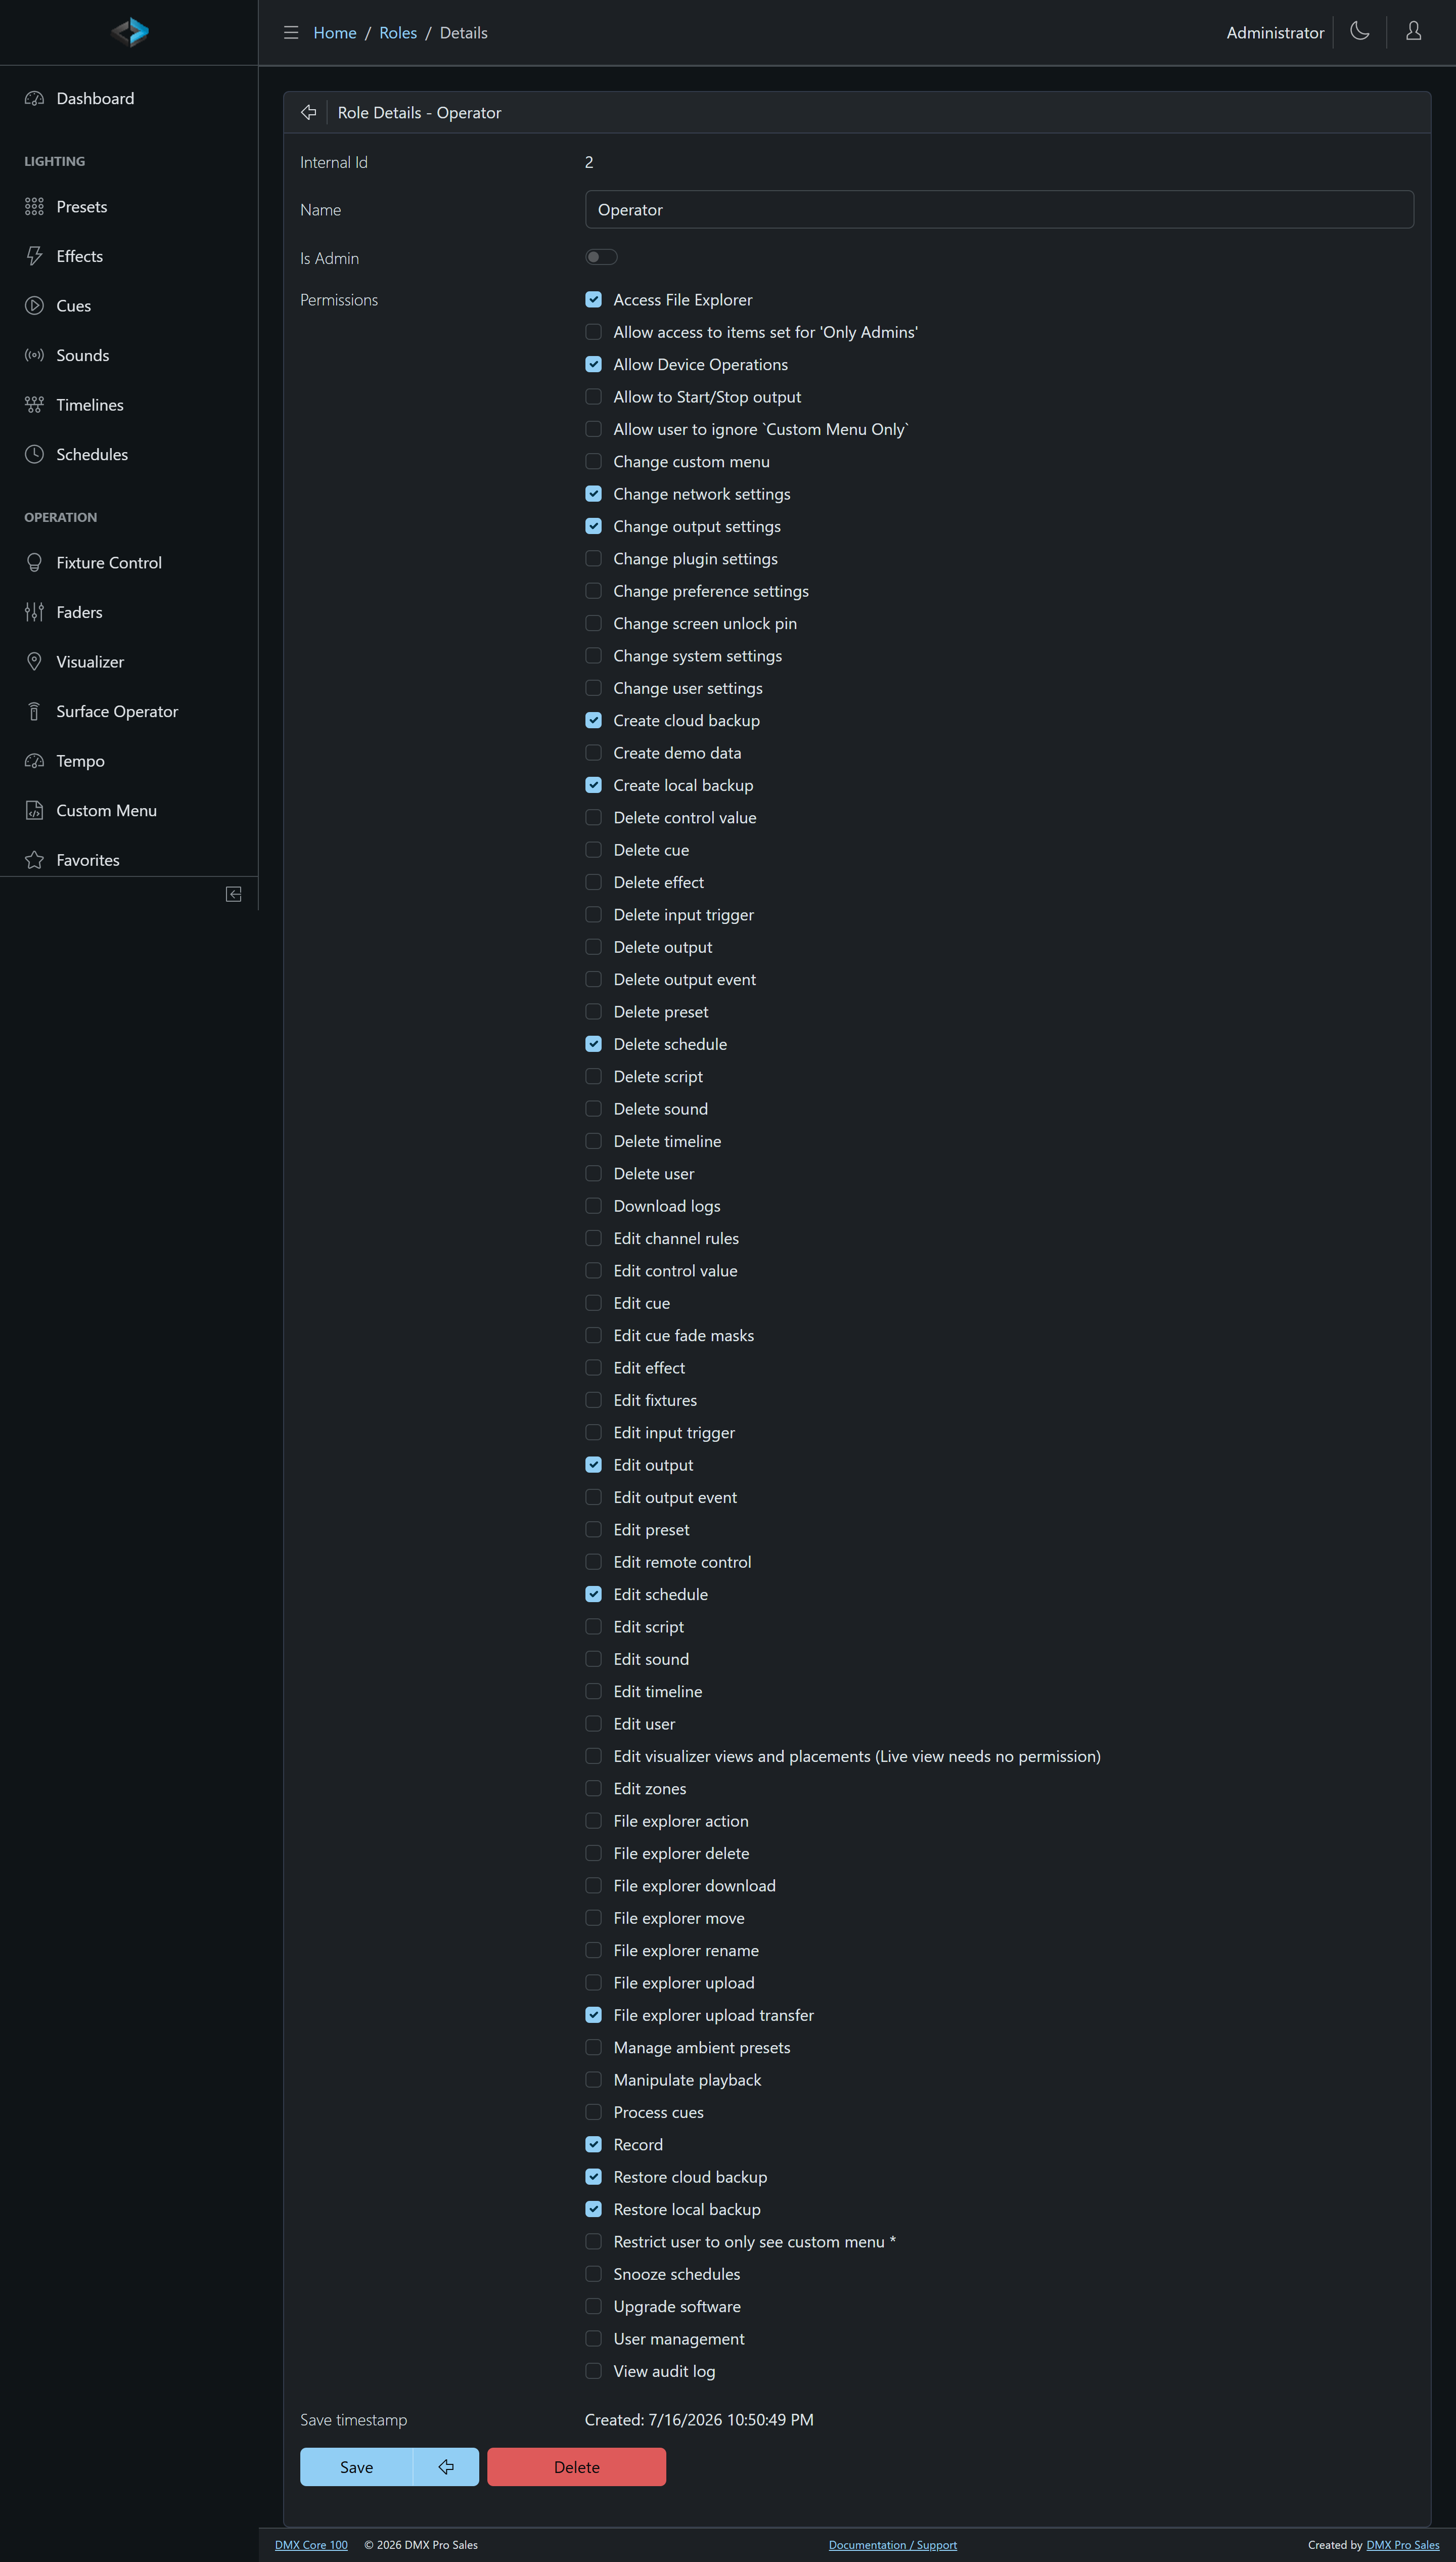Check Download logs permission
The width and height of the screenshot is (1456, 2562).
point(593,1206)
